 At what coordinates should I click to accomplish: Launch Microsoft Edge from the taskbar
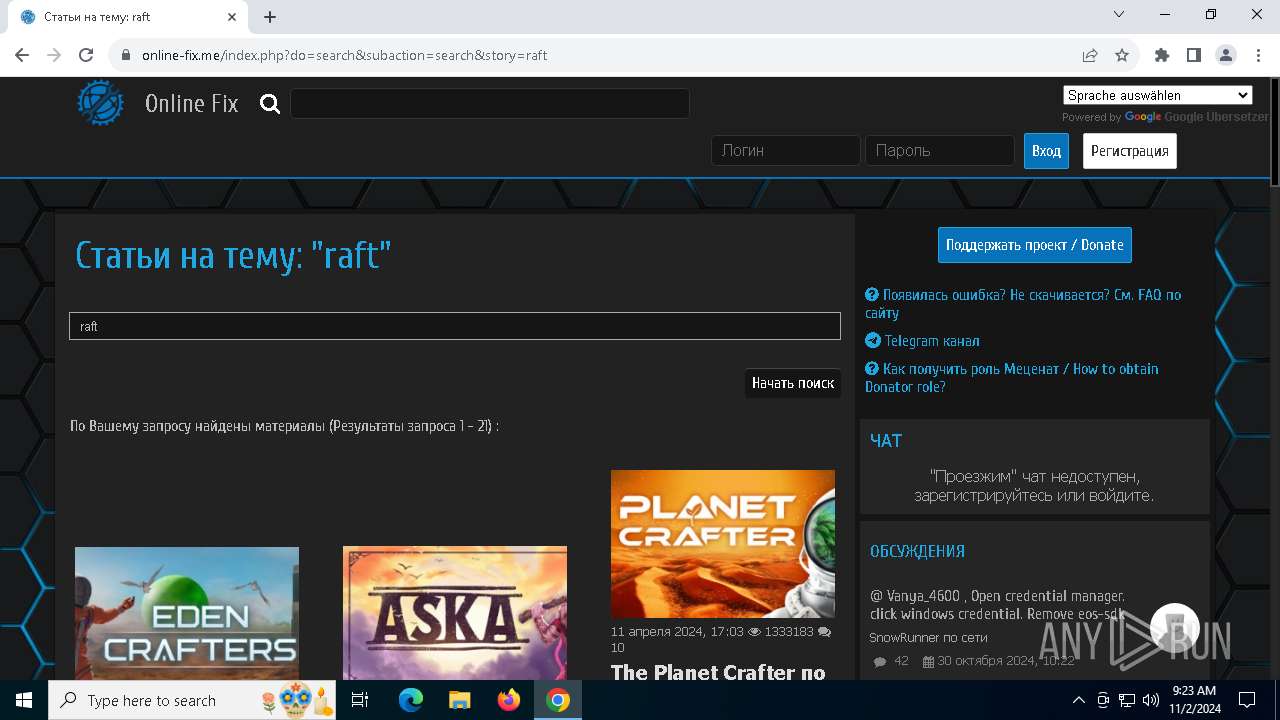411,700
